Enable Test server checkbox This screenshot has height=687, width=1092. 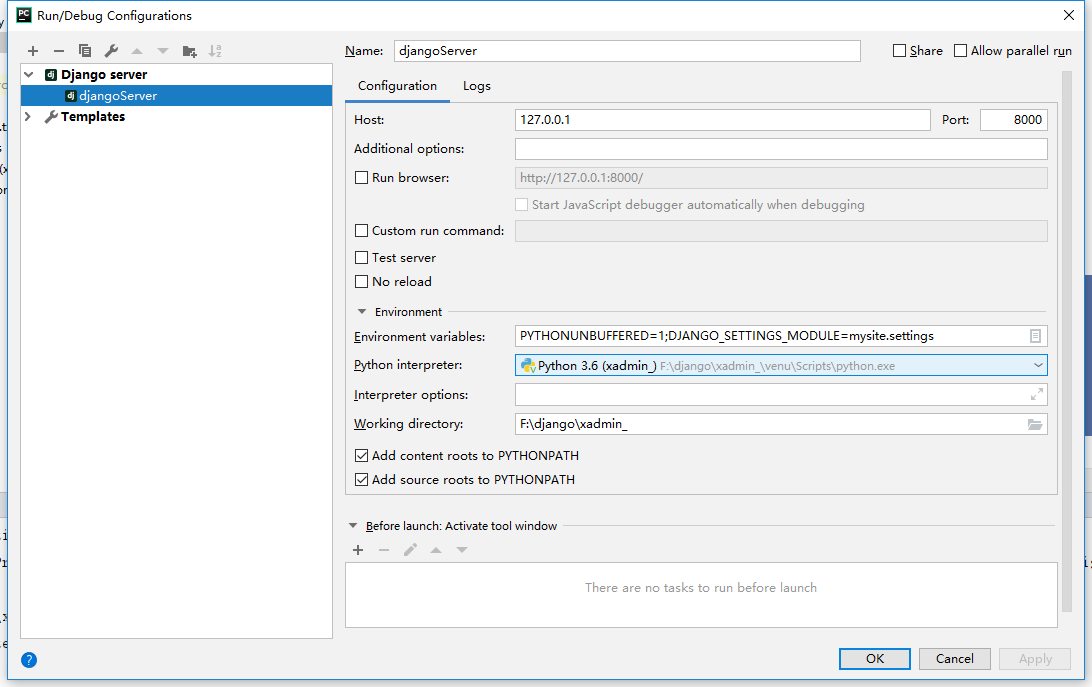tap(361, 258)
